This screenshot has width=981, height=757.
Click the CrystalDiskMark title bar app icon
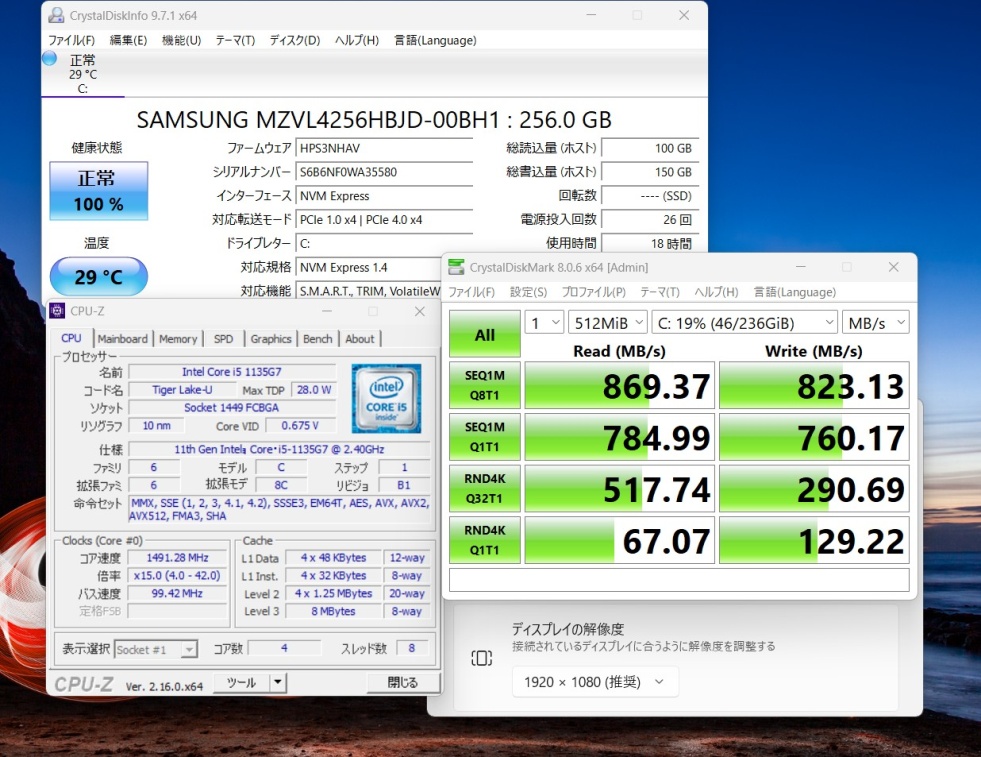[x=456, y=267]
